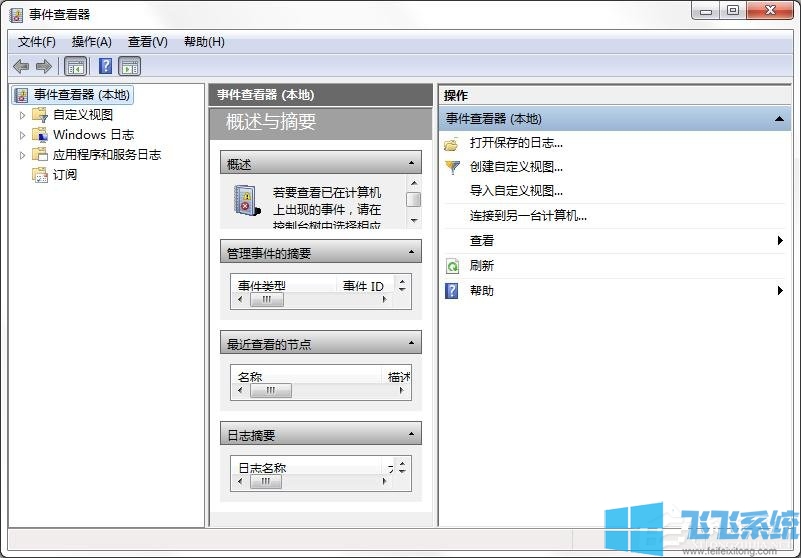Expand 应用程序和服务日志 tree node
The width and height of the screenshot is (801, 558).
pyautogui.click(x=23, y=155)
